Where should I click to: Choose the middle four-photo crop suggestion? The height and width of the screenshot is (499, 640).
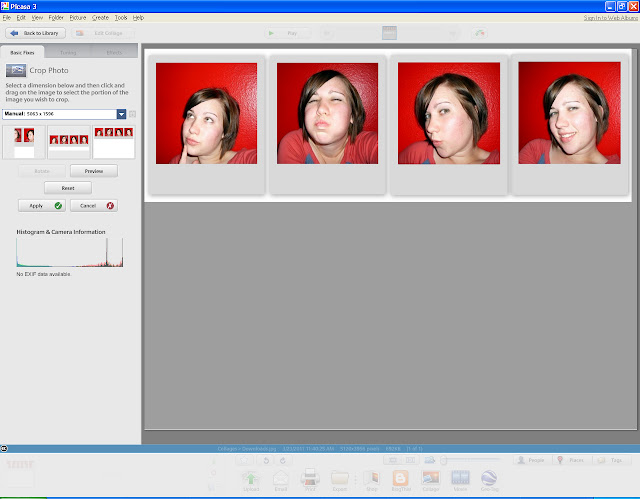(69, 142)
